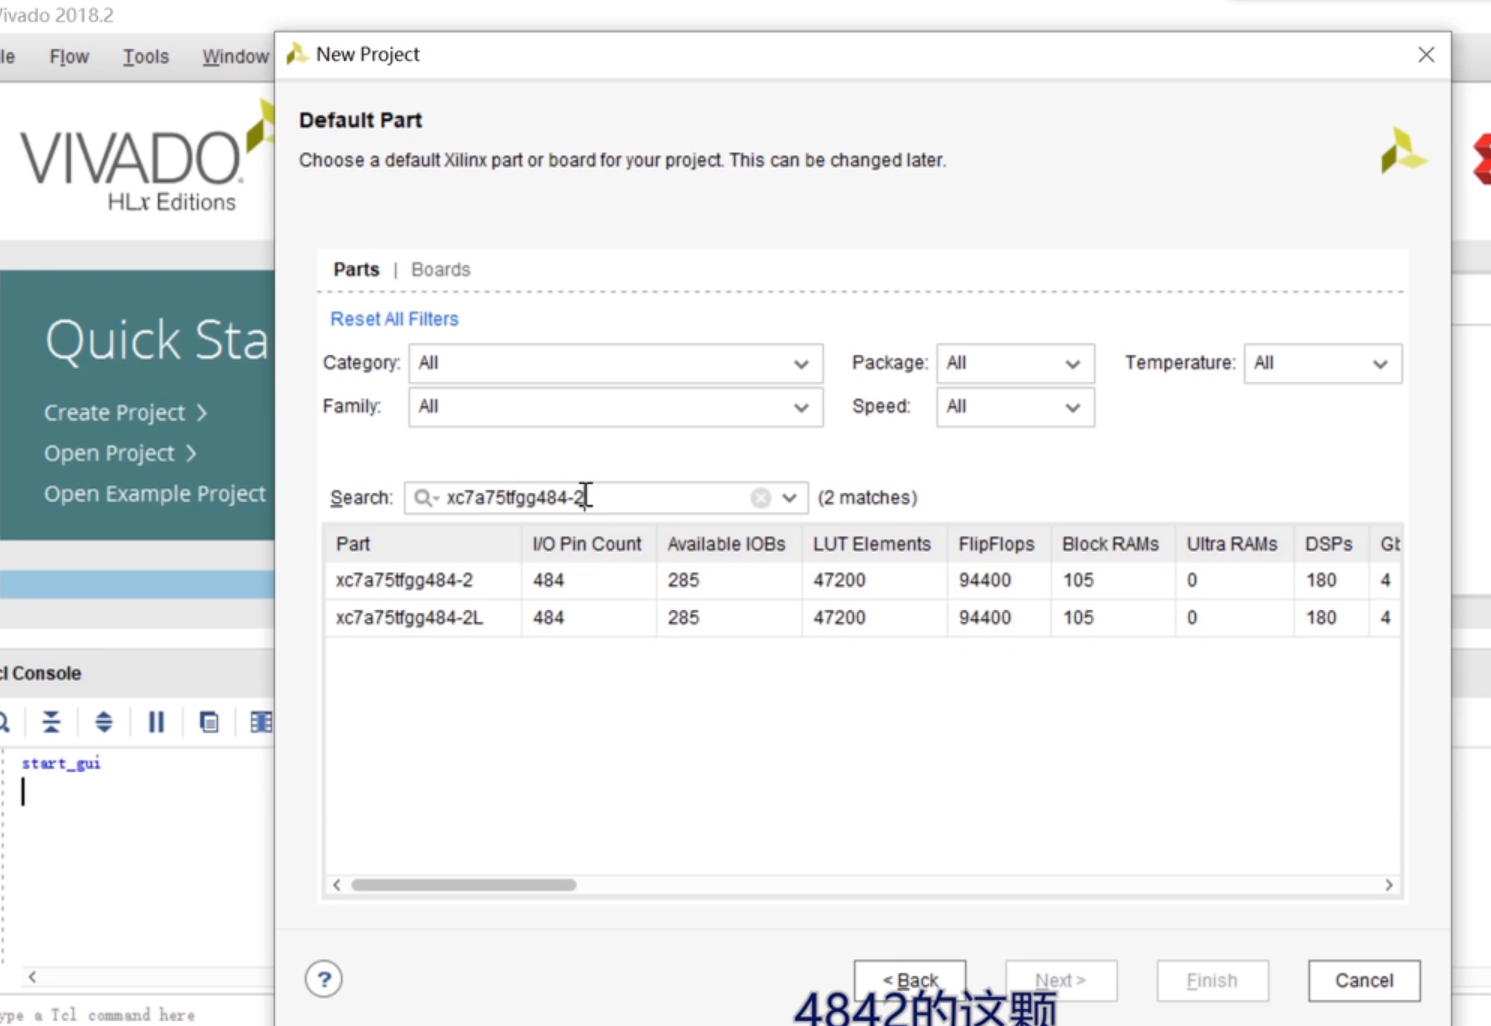Image resolution: width=1491 pixels, height=1026 pixels.
Task: Click the right arrow of parts table scrollbar
Action: [1389, 885]
